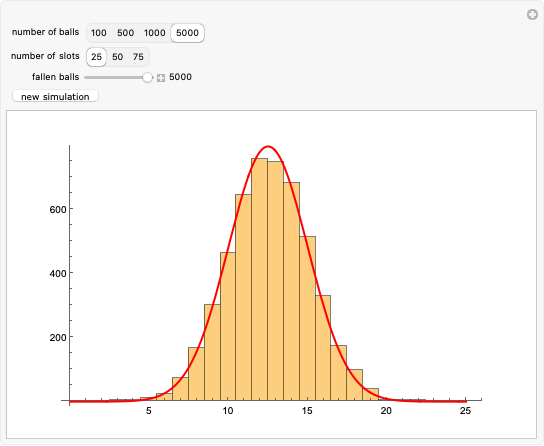Set number of balls to 1000
544x446 pixels.
pyautogui.click(x=154, y=33)
